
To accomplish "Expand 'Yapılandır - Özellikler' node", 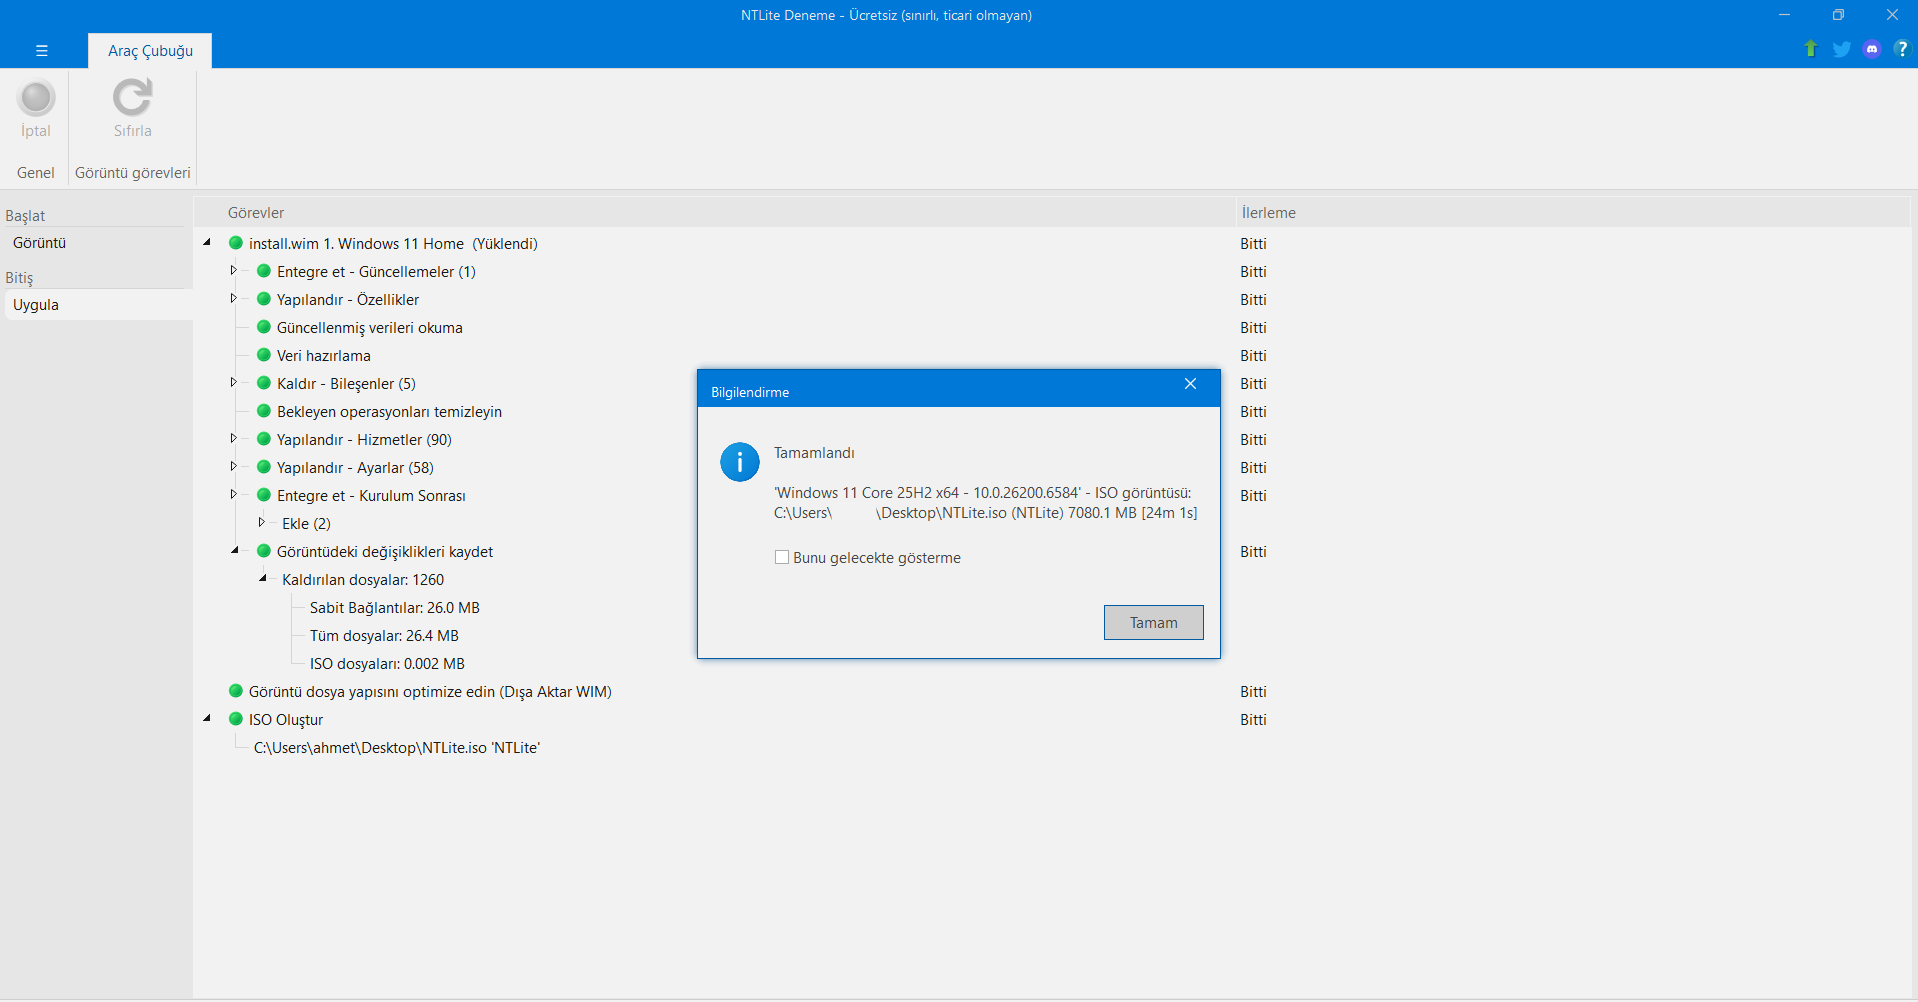I will point(234,298).
